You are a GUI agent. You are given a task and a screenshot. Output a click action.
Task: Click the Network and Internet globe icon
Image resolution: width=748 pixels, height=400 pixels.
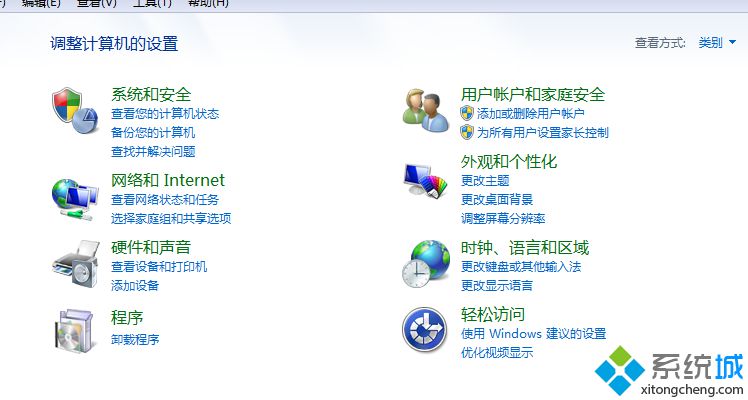(x=75, y=200)
